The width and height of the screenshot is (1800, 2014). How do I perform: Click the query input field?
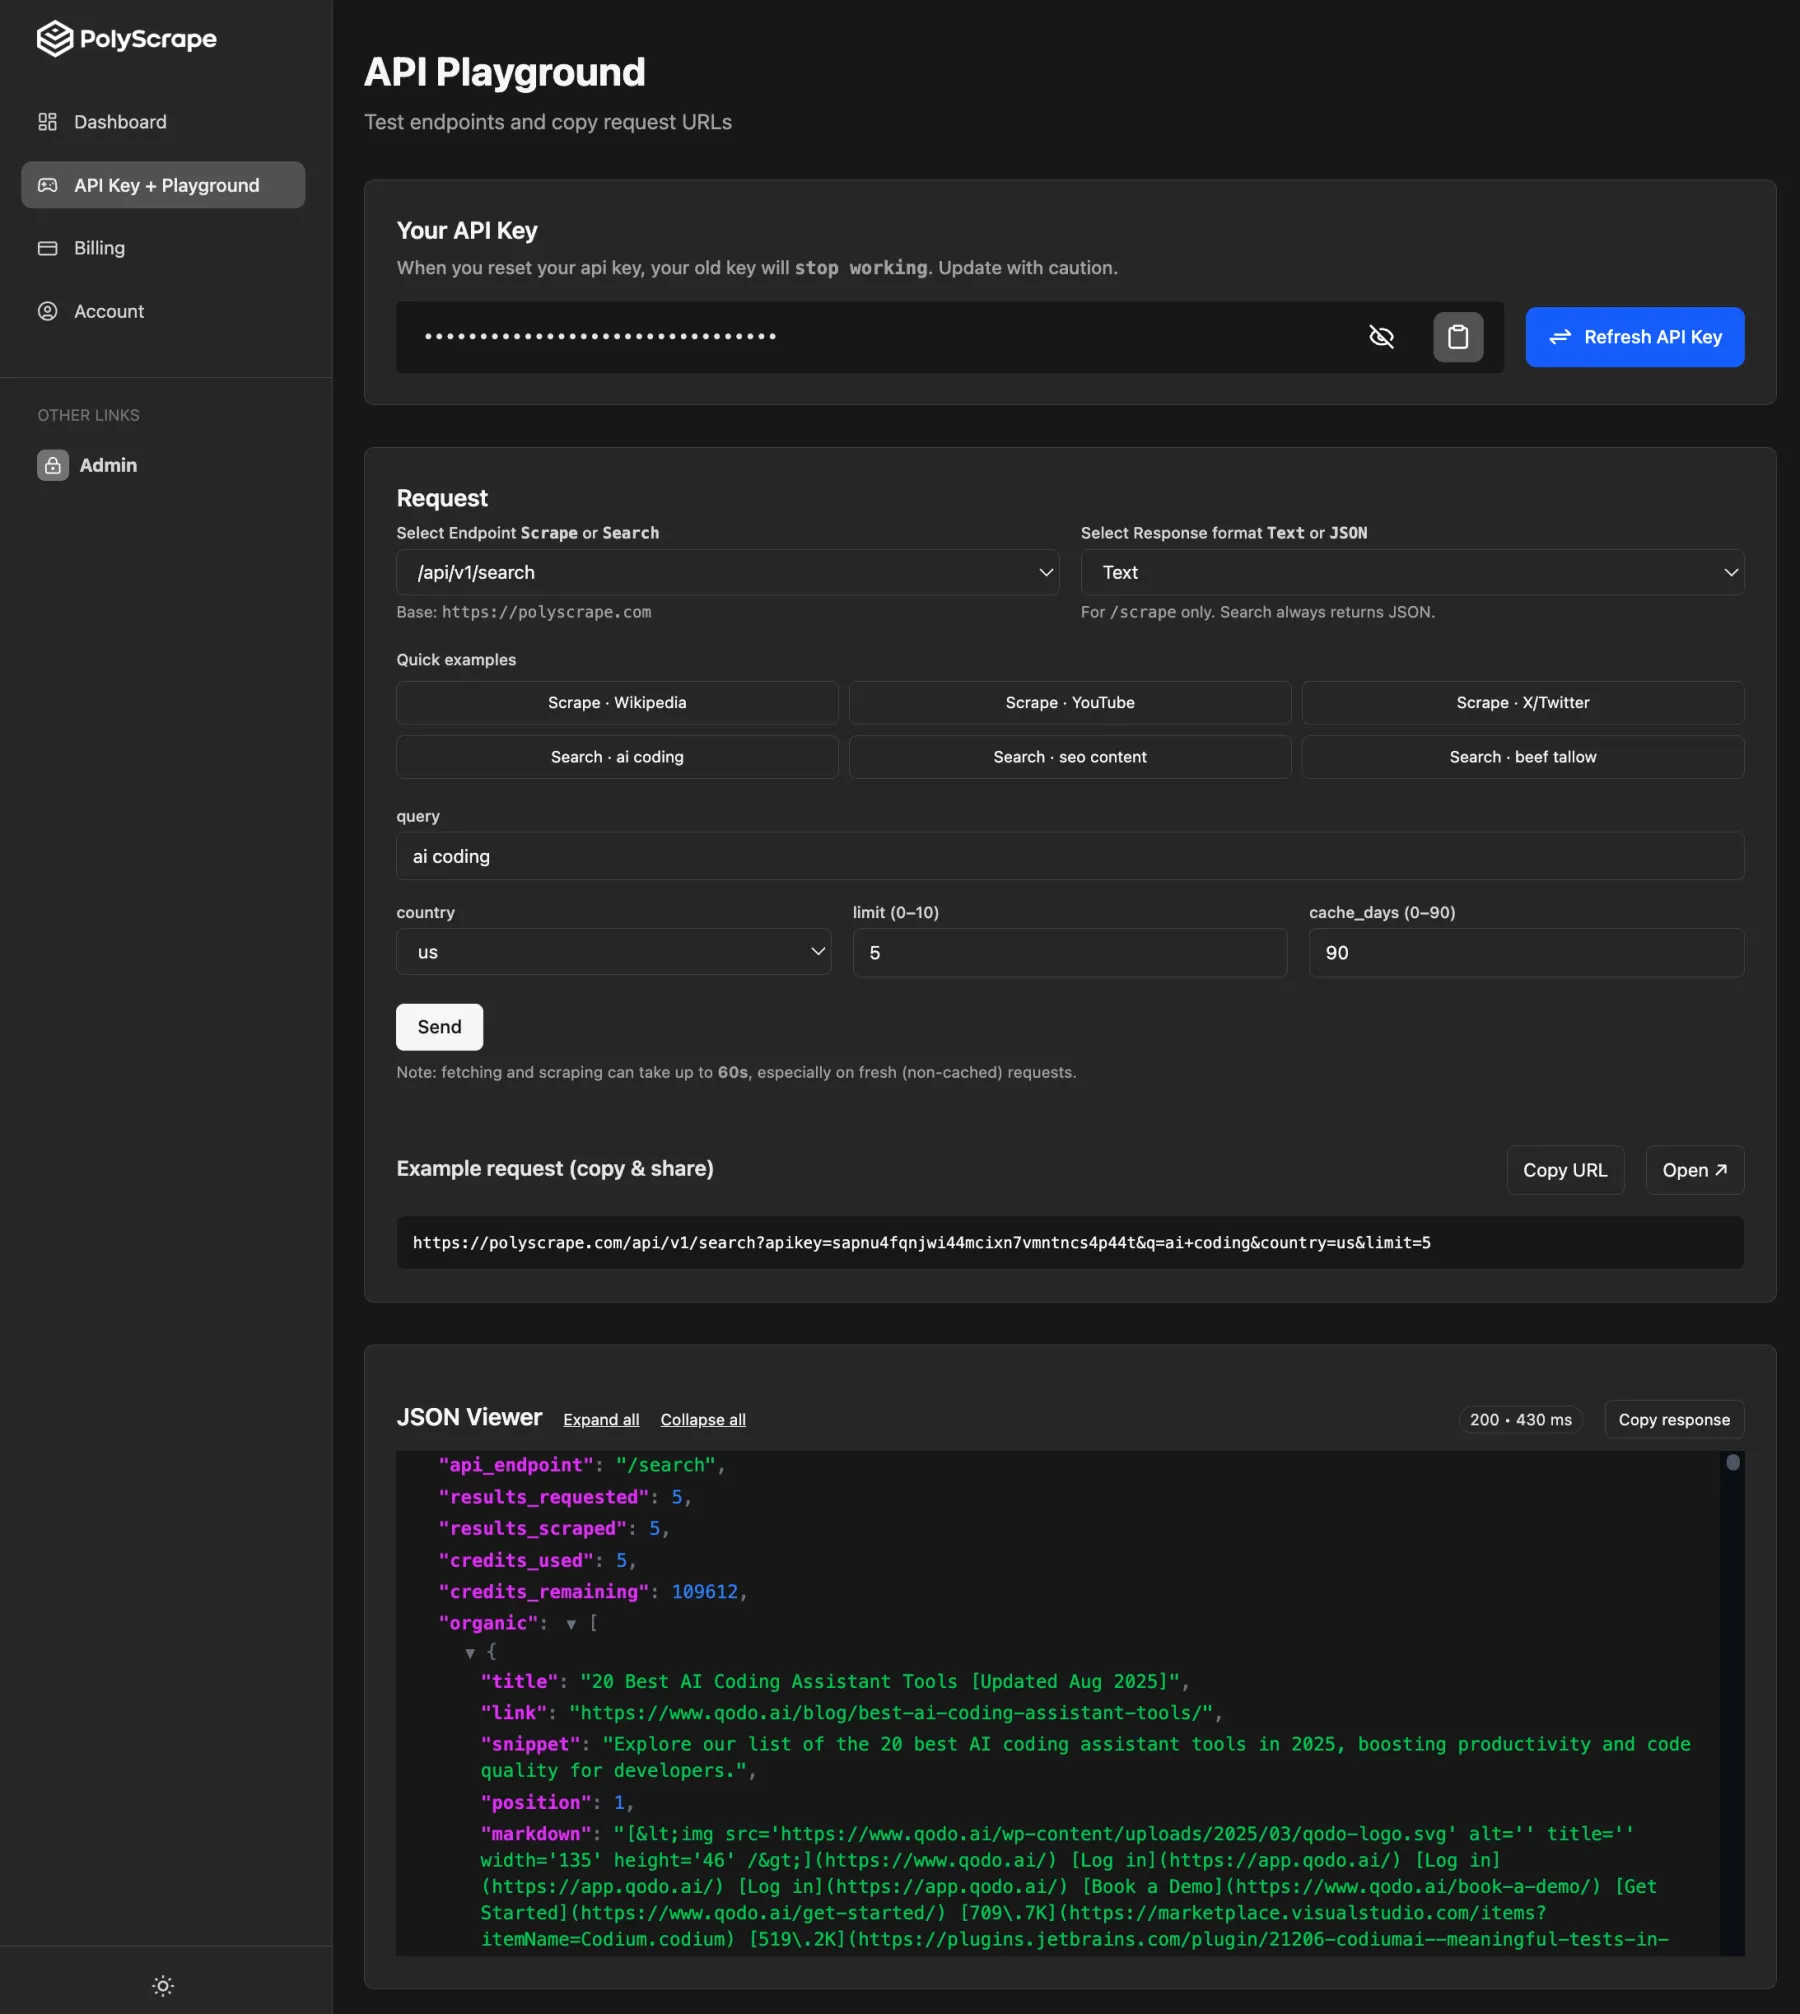pos(1070,856)
